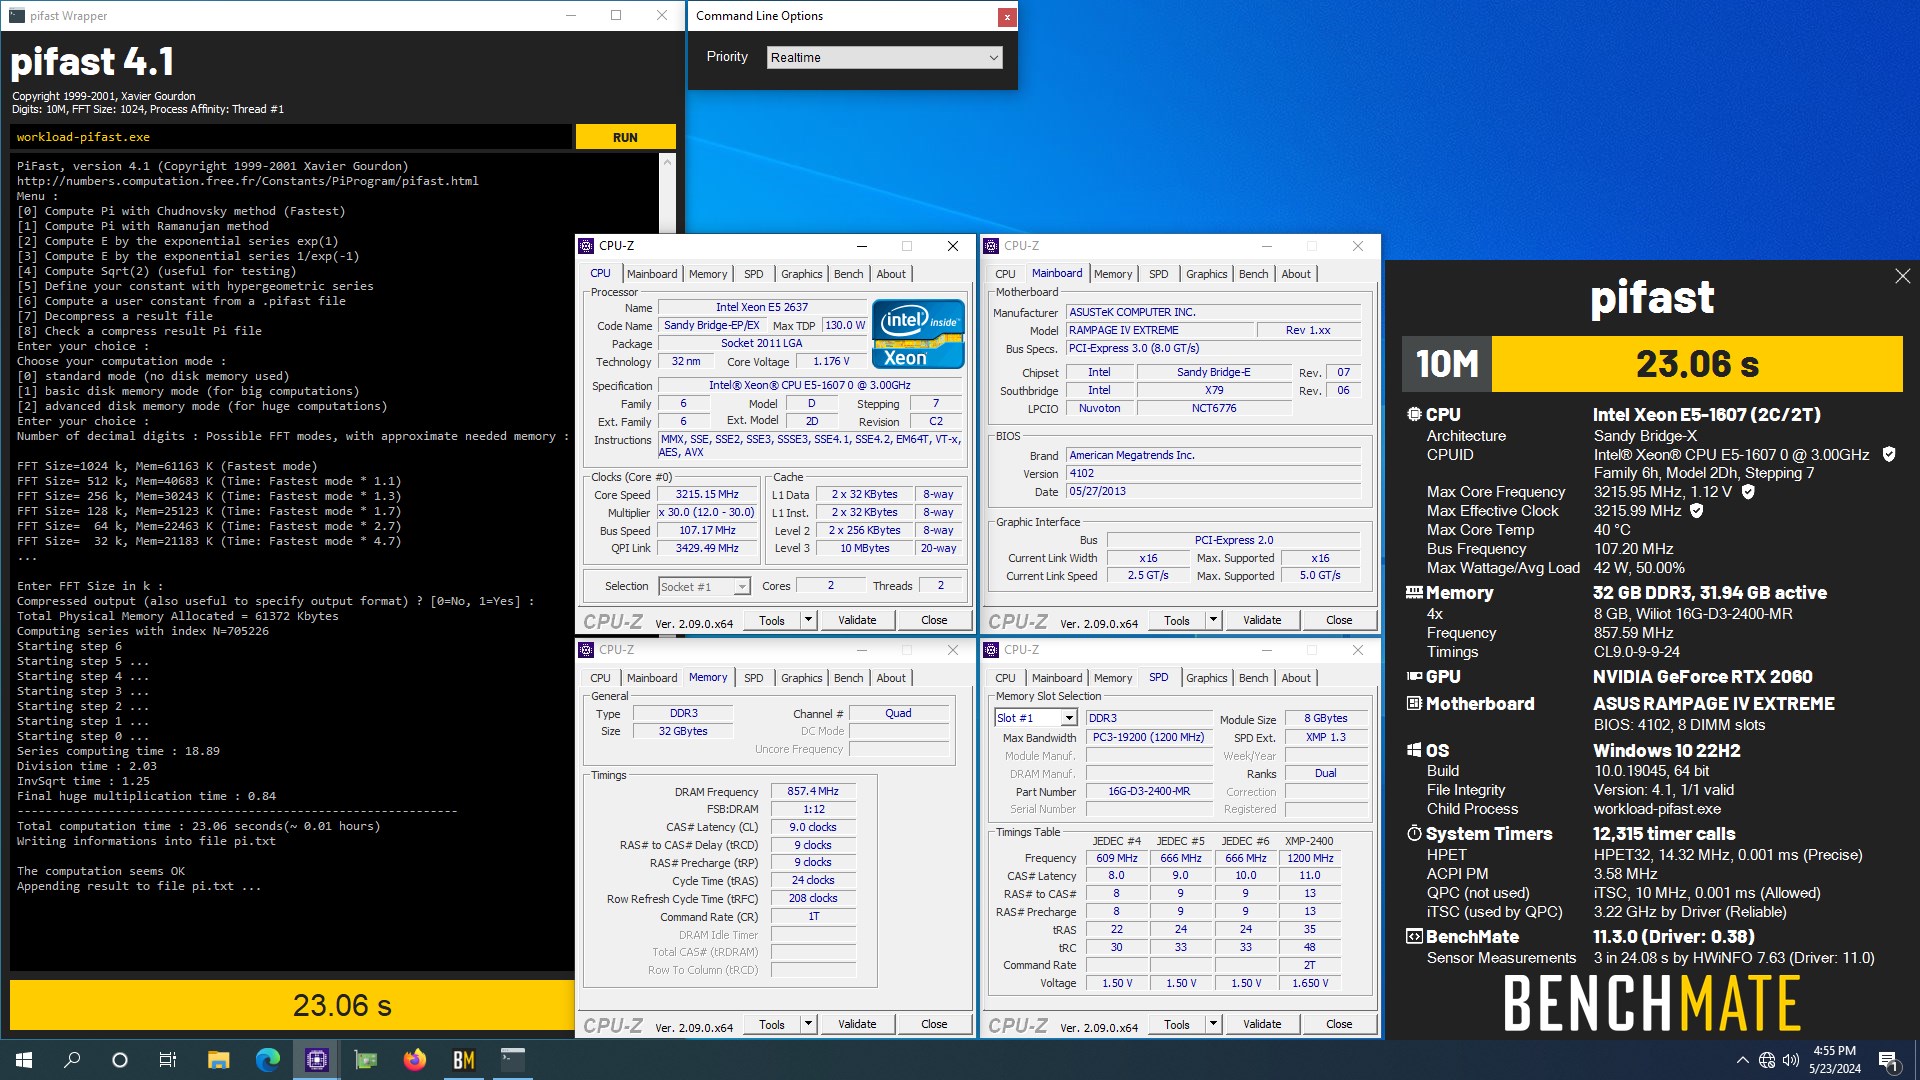Close the BenchMate pifast result panel
This screenshot has width=1920, height=1080.
pyautogui.click(x=1902, y=276)
